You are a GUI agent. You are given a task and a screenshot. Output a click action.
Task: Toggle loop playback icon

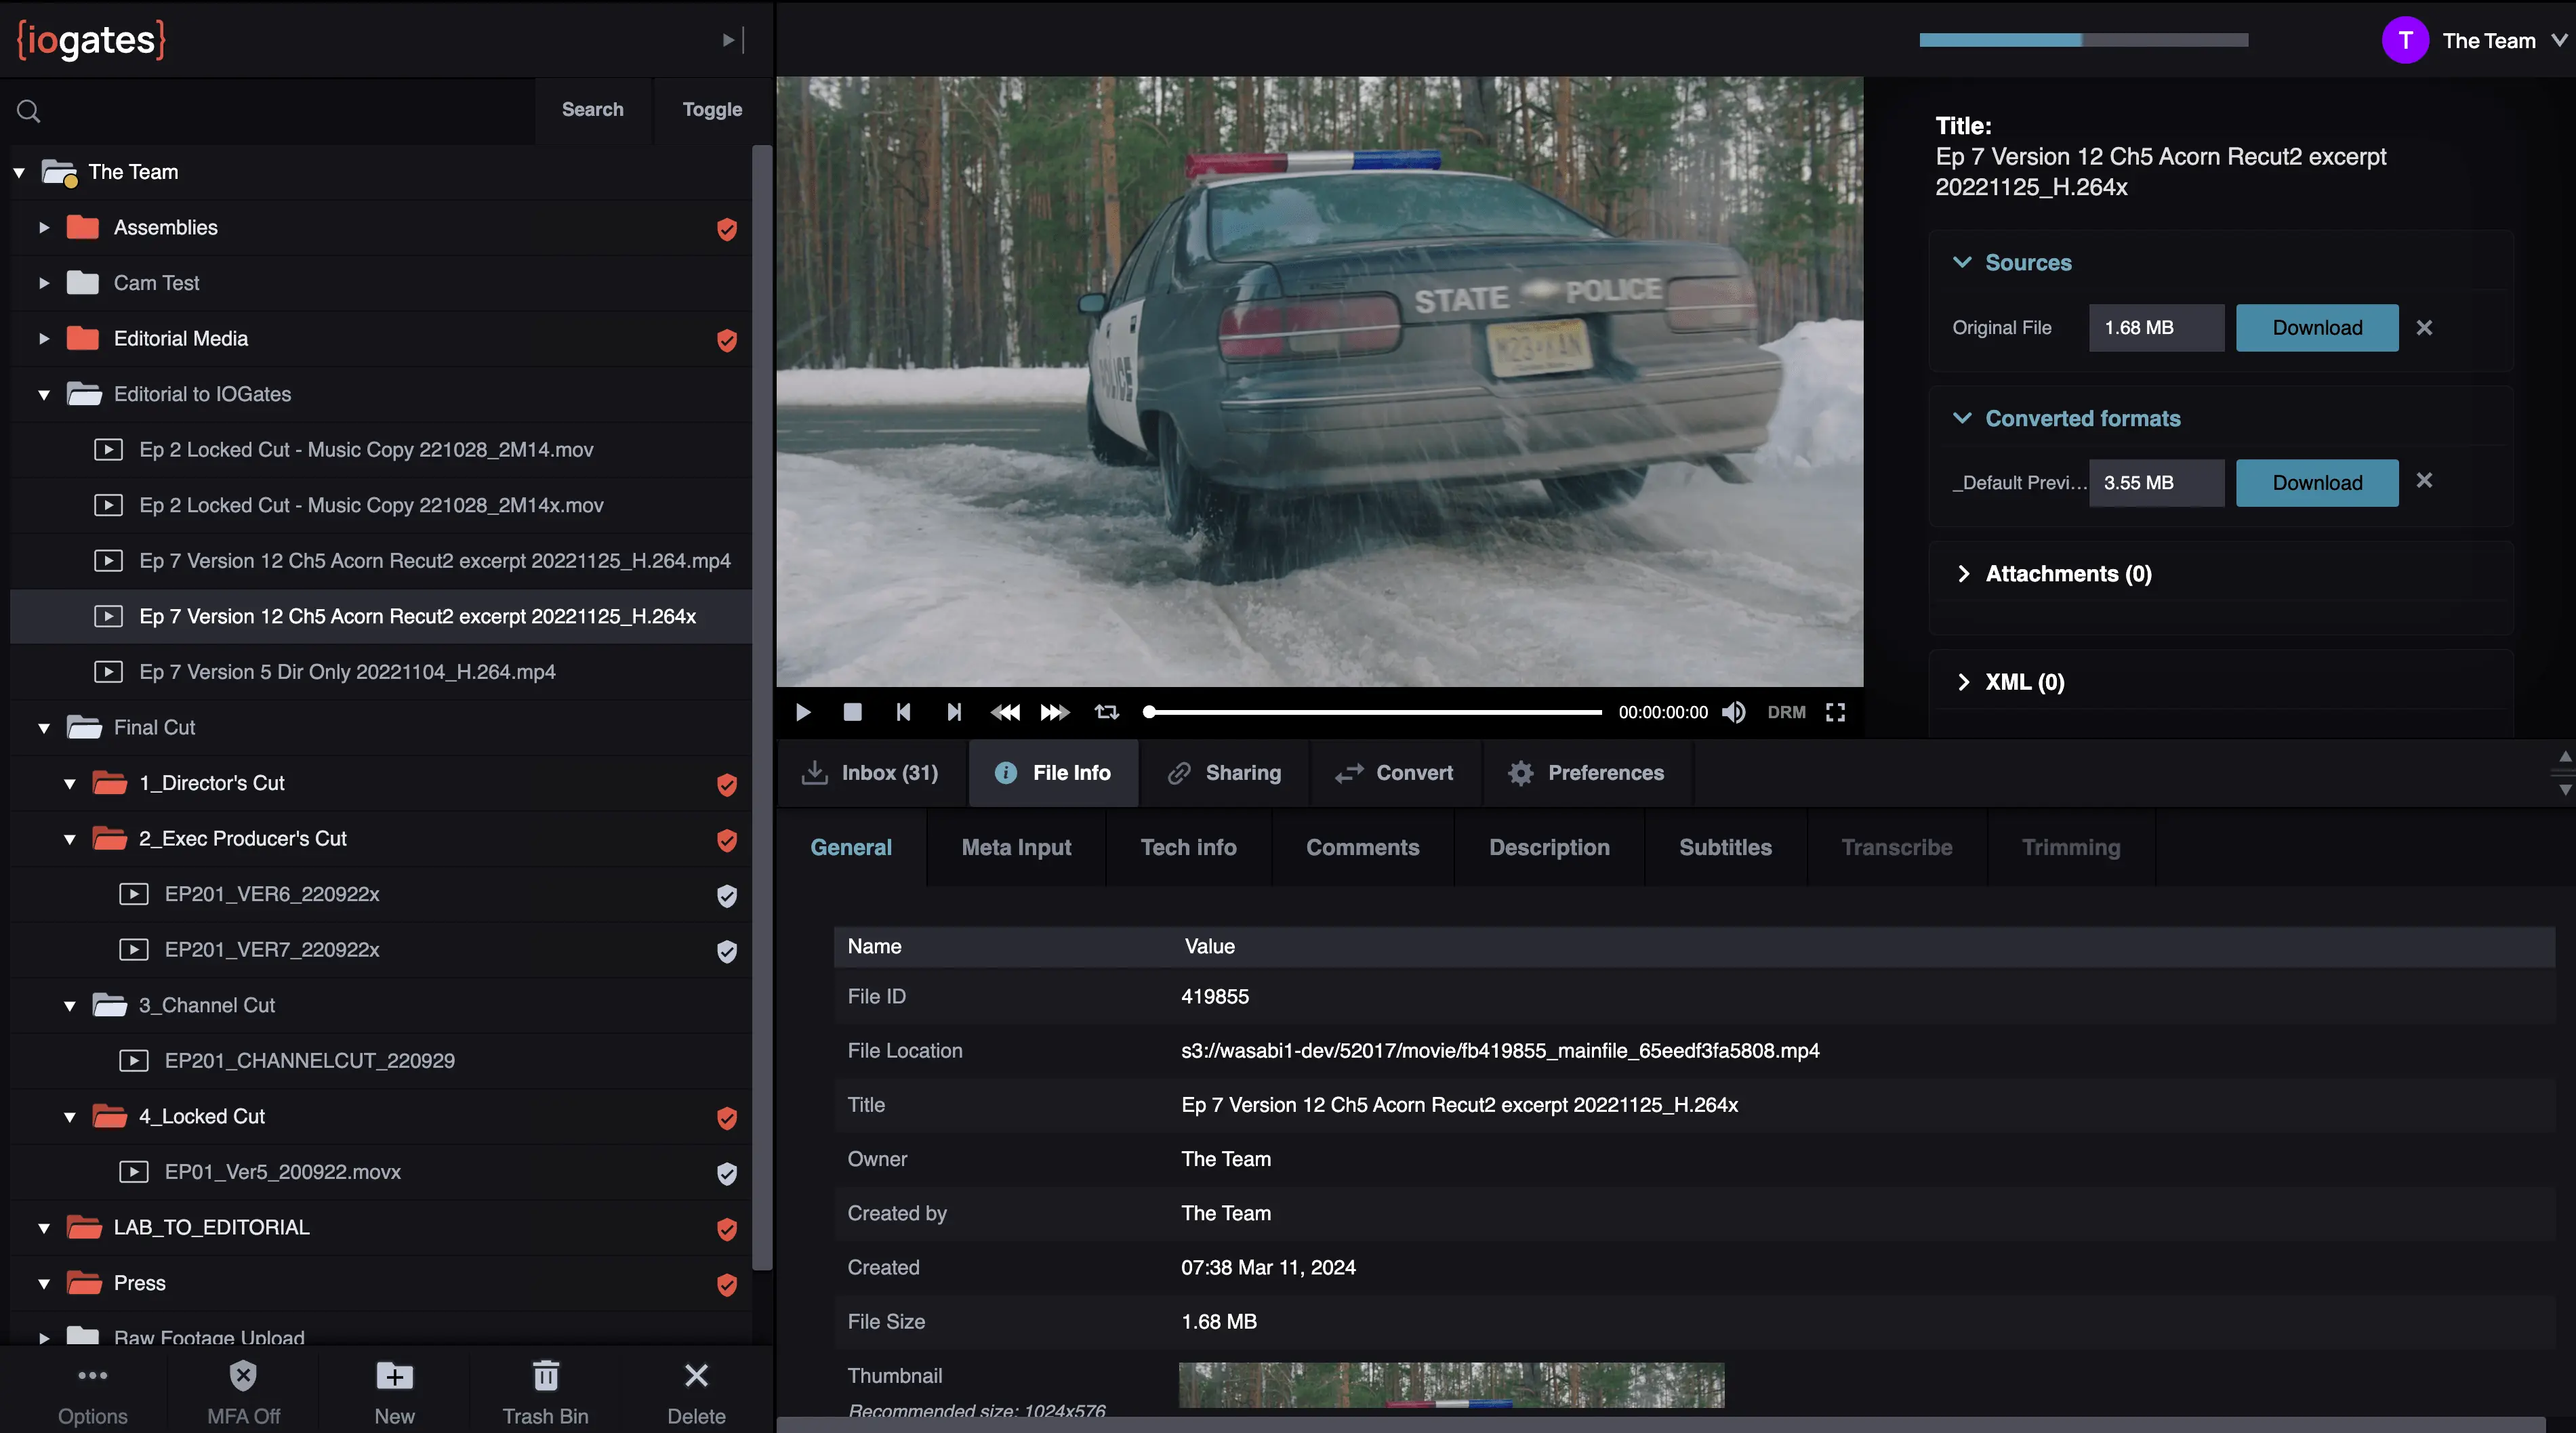click(x=1106, y=712)
